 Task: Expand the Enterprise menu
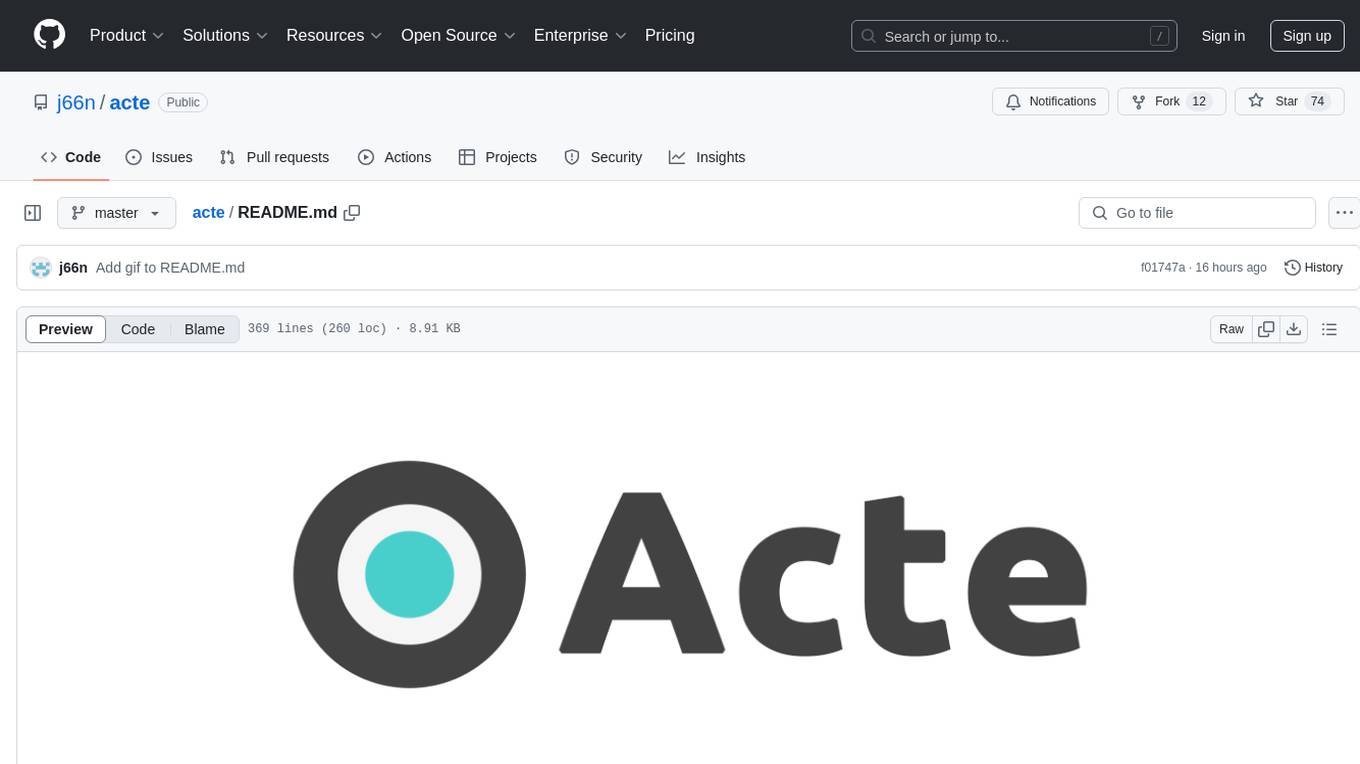point(580,35)
